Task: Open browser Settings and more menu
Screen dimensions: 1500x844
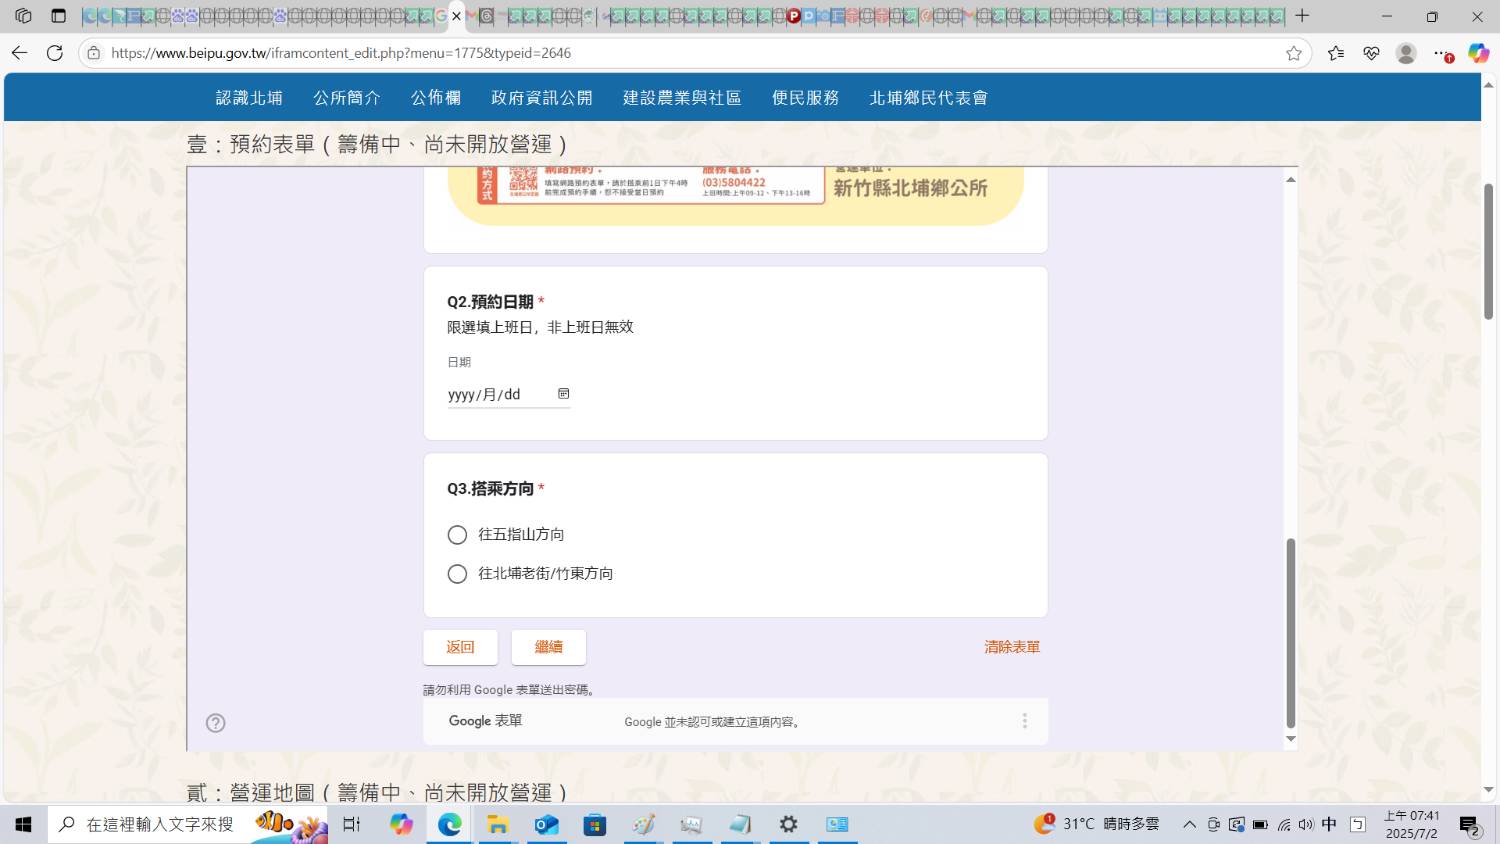Action: coord(1441,53)
